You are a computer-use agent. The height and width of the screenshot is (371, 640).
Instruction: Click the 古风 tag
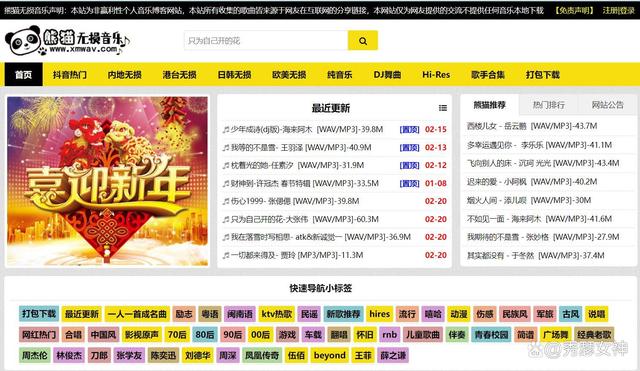[570, 313]
